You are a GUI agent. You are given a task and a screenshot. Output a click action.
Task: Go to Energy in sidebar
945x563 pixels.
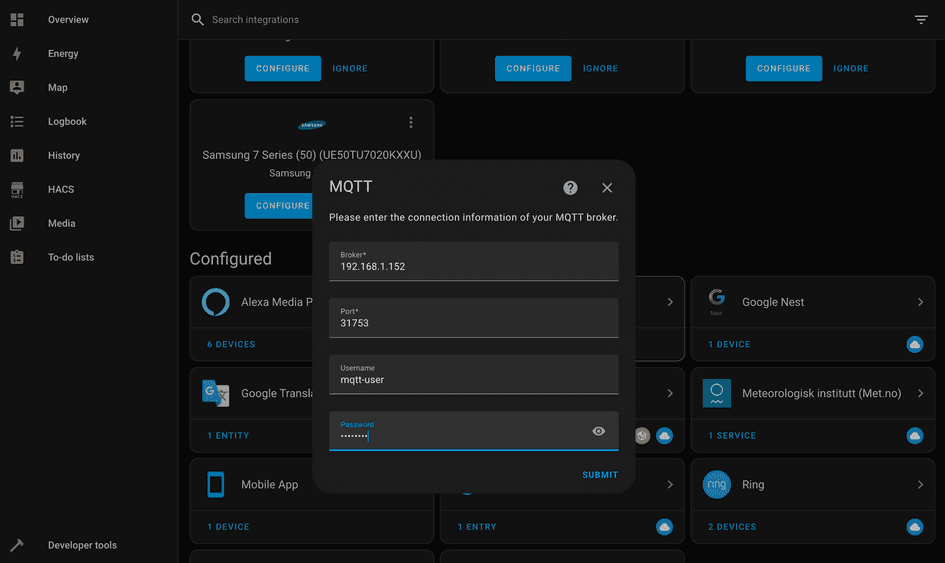(63, 54)
